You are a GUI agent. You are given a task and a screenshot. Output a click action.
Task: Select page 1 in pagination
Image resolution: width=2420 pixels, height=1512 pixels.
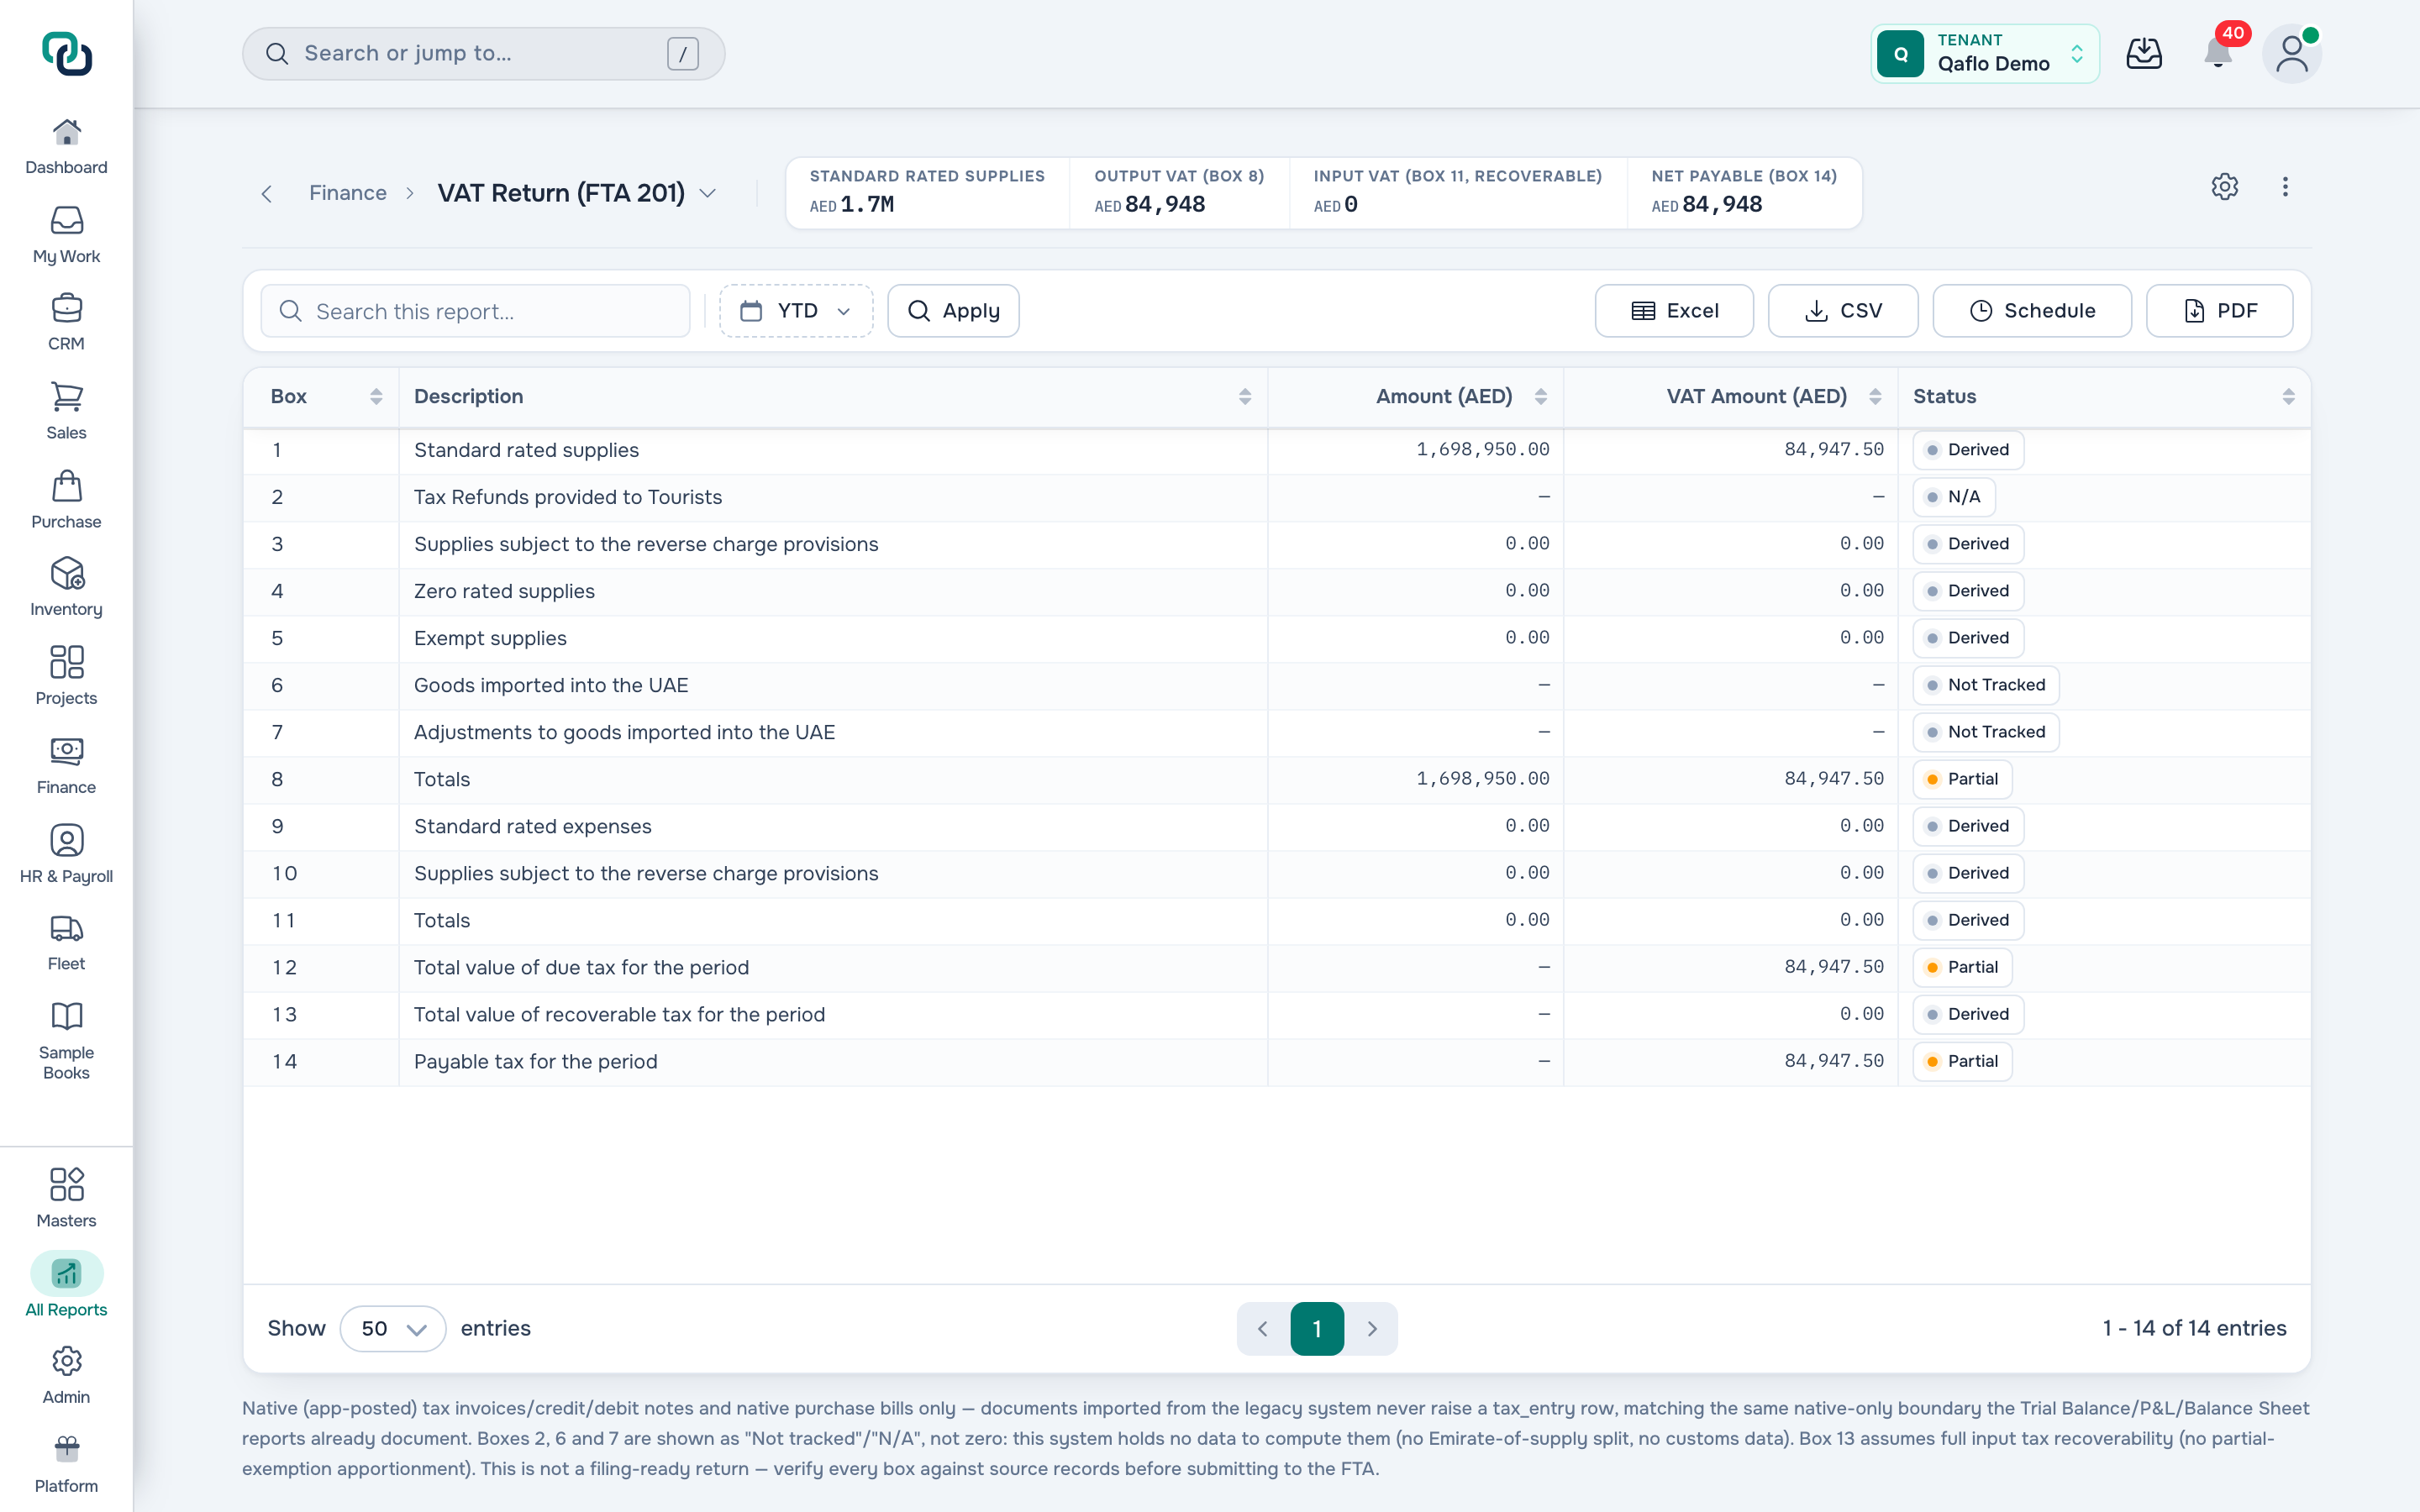point(1317,1329)
